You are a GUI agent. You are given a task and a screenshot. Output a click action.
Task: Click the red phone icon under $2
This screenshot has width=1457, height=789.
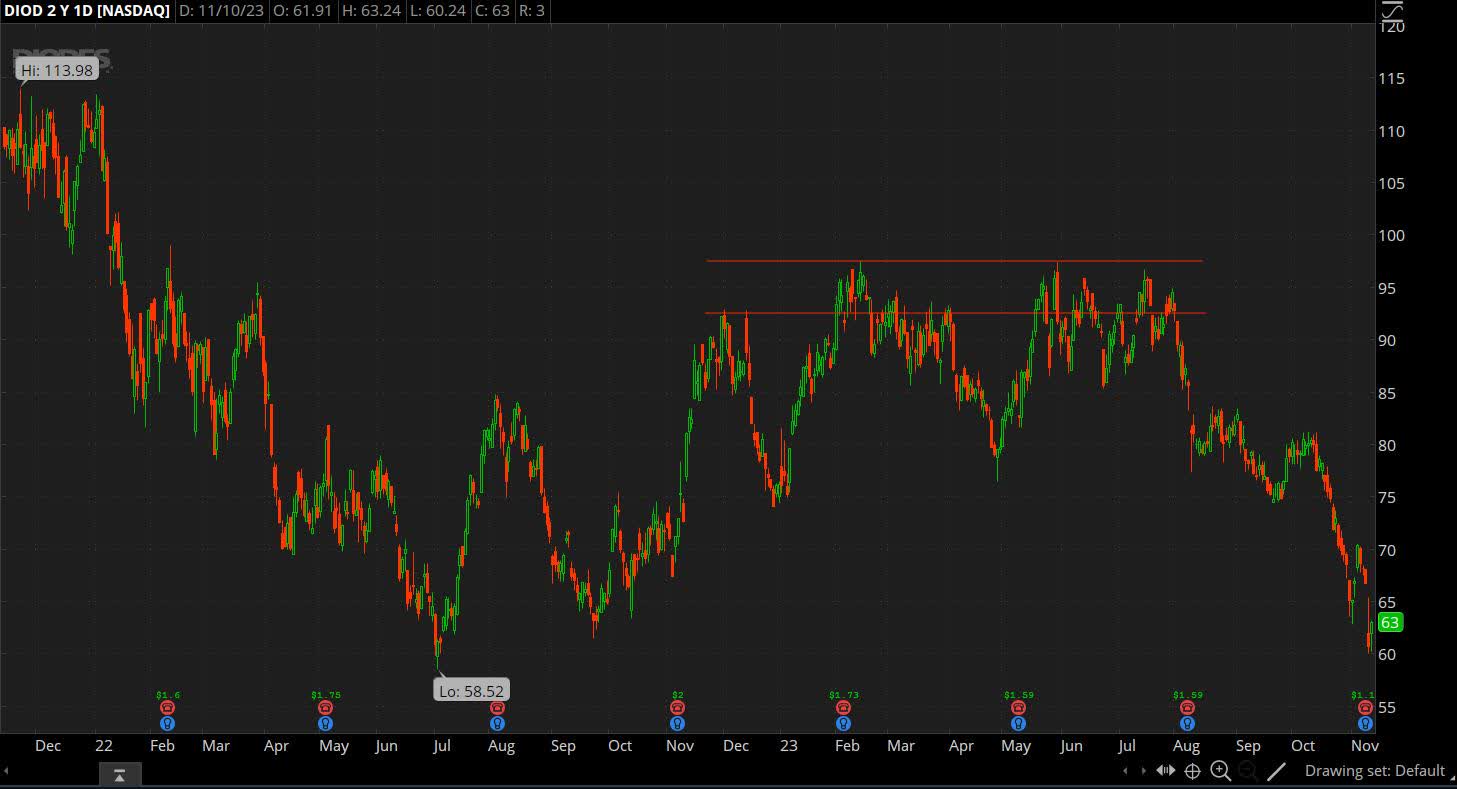(x=677, y=708)
